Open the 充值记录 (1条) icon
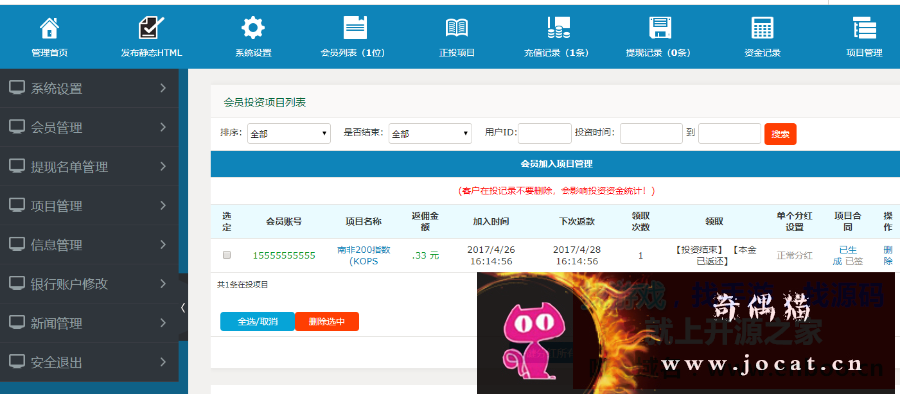 (x=558, y=28)
